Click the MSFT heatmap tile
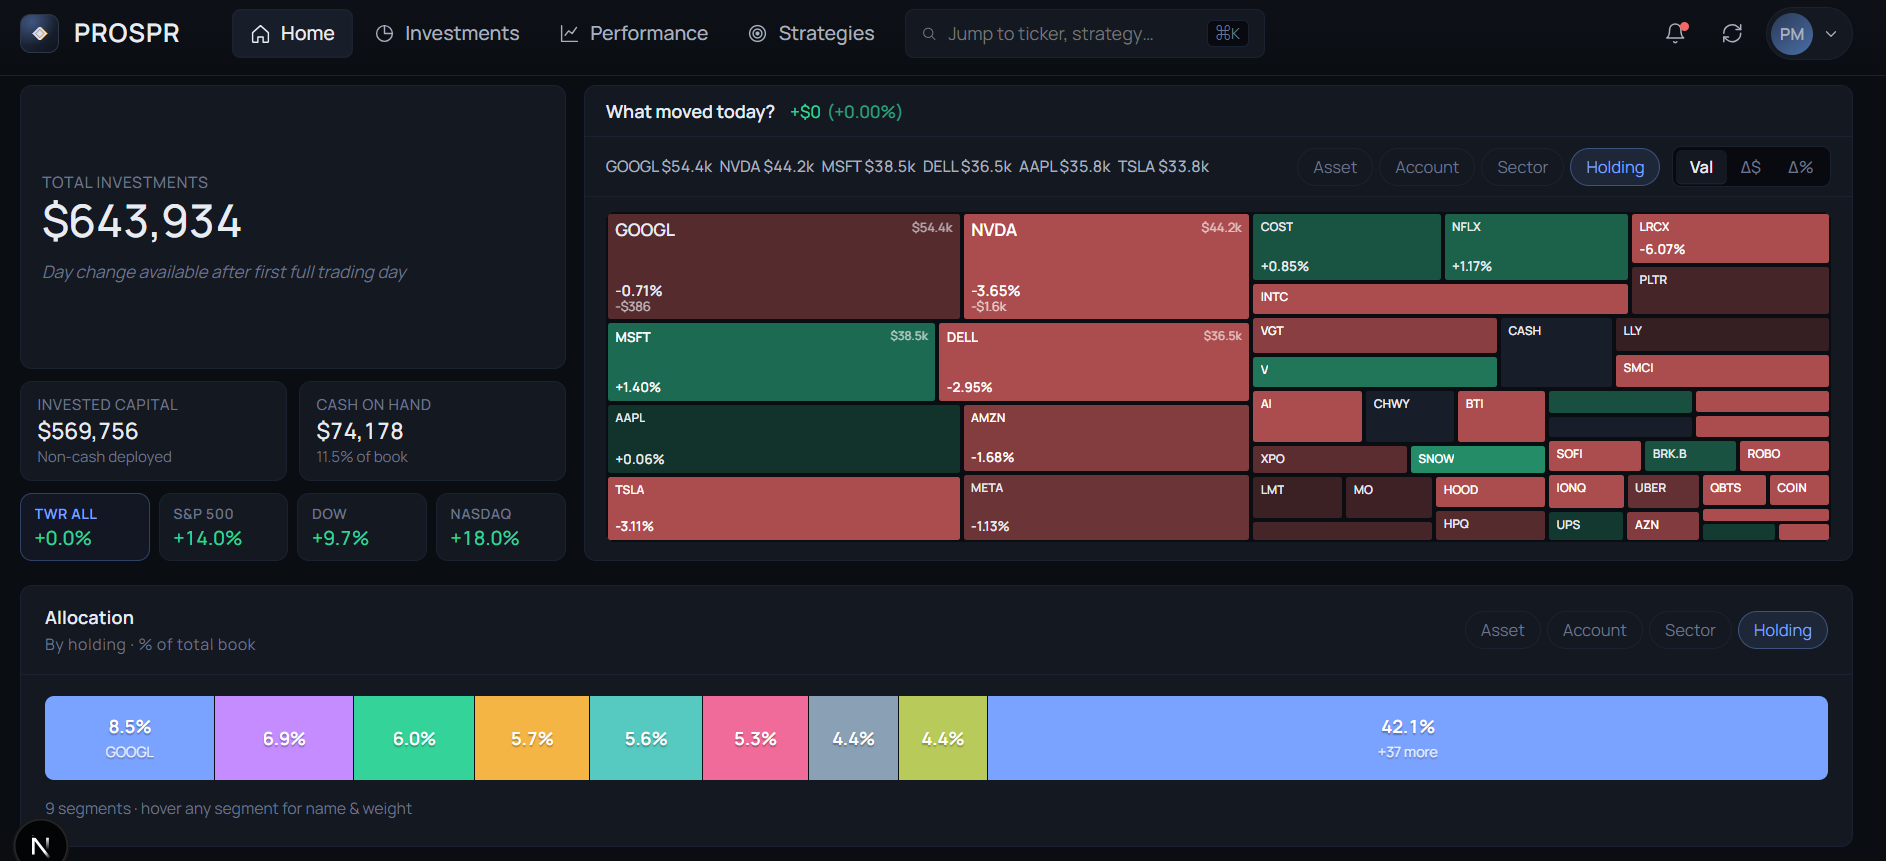Image resolution: width=1886 pixels, height=861 pixels. pos(771,362)
